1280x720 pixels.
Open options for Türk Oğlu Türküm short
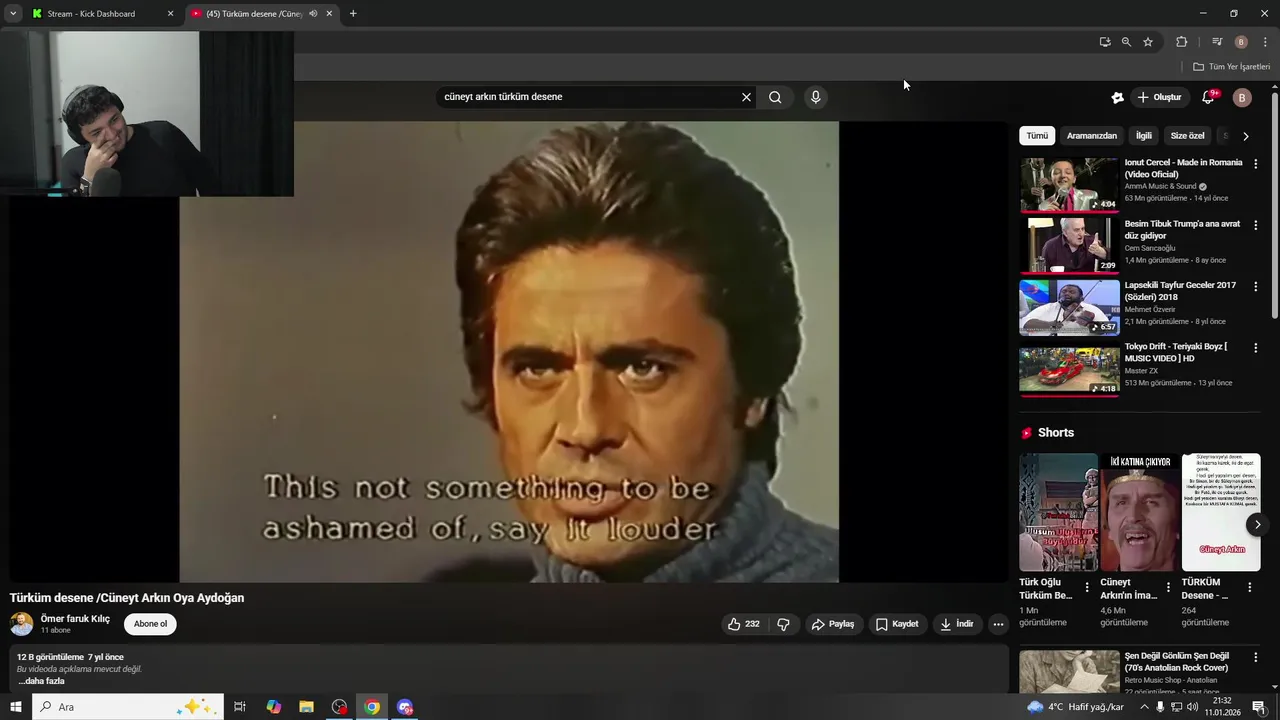coord(1087,588)
